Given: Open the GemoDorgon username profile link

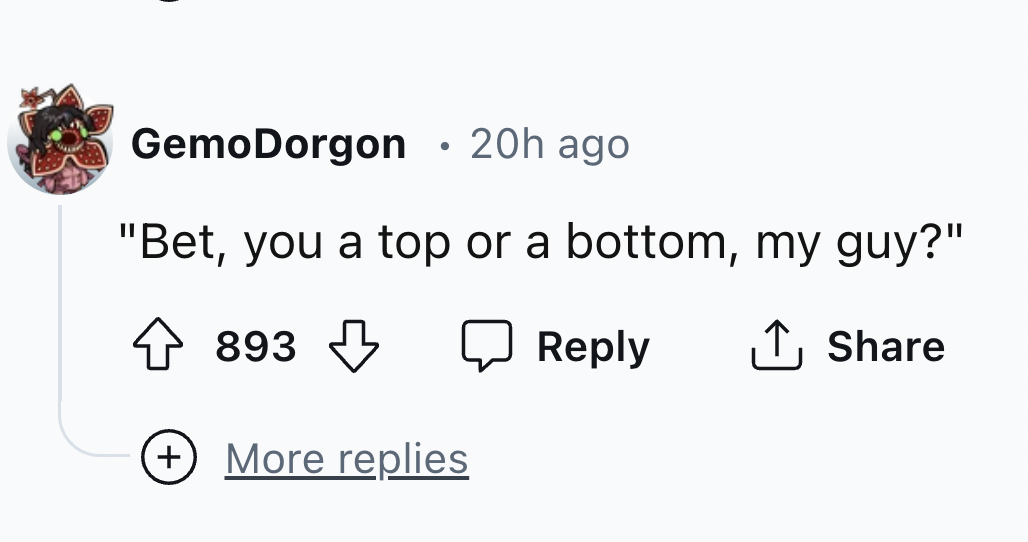Looking at the screenshot, I should [x=268, y=144].
